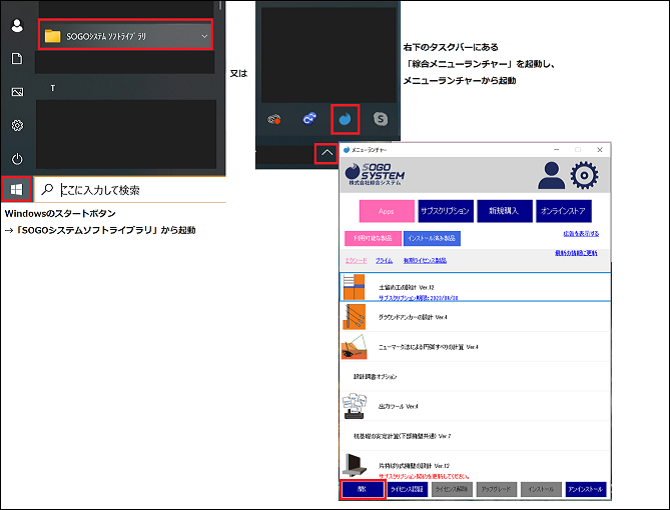Click the blue link-sync tray icon
This screenshot has height=510, width=670.
(x=309, y=119)
